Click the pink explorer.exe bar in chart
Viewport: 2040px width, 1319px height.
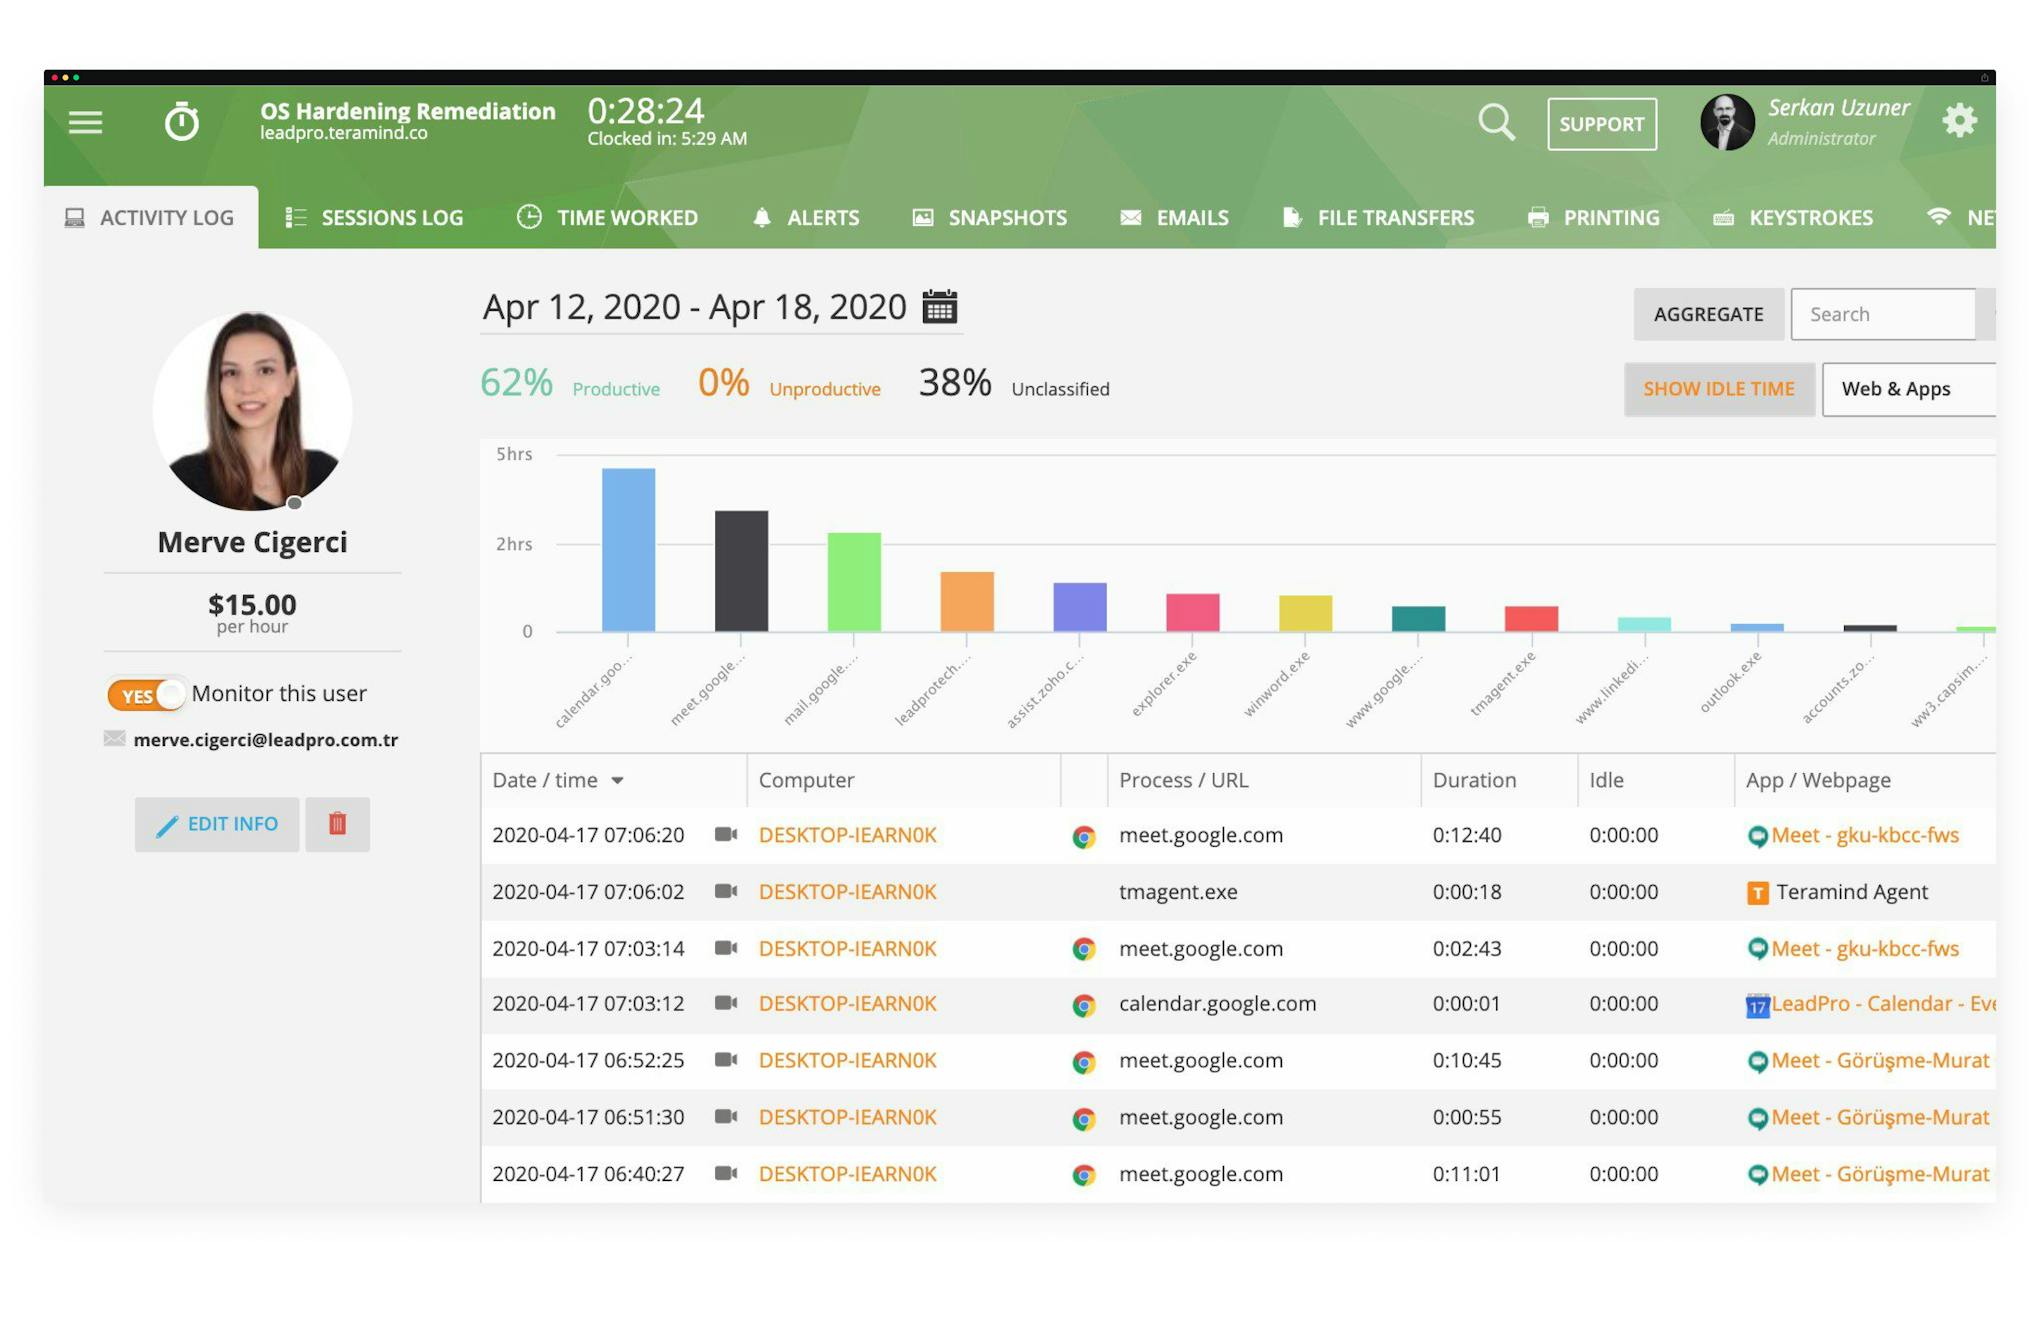coord(1193,612)
